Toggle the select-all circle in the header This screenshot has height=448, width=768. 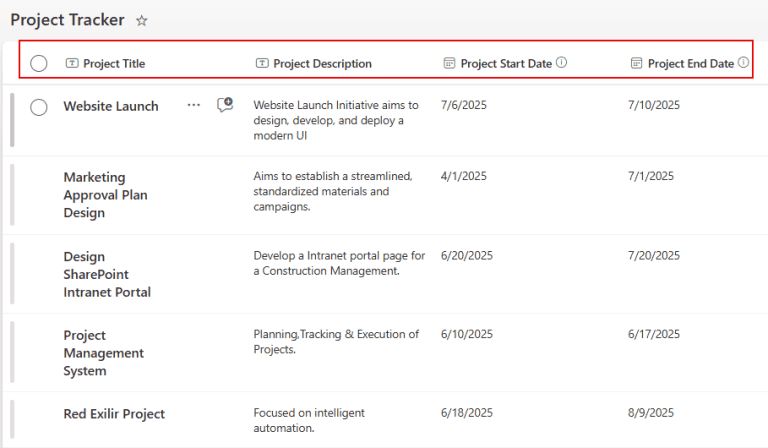[39, 63]
